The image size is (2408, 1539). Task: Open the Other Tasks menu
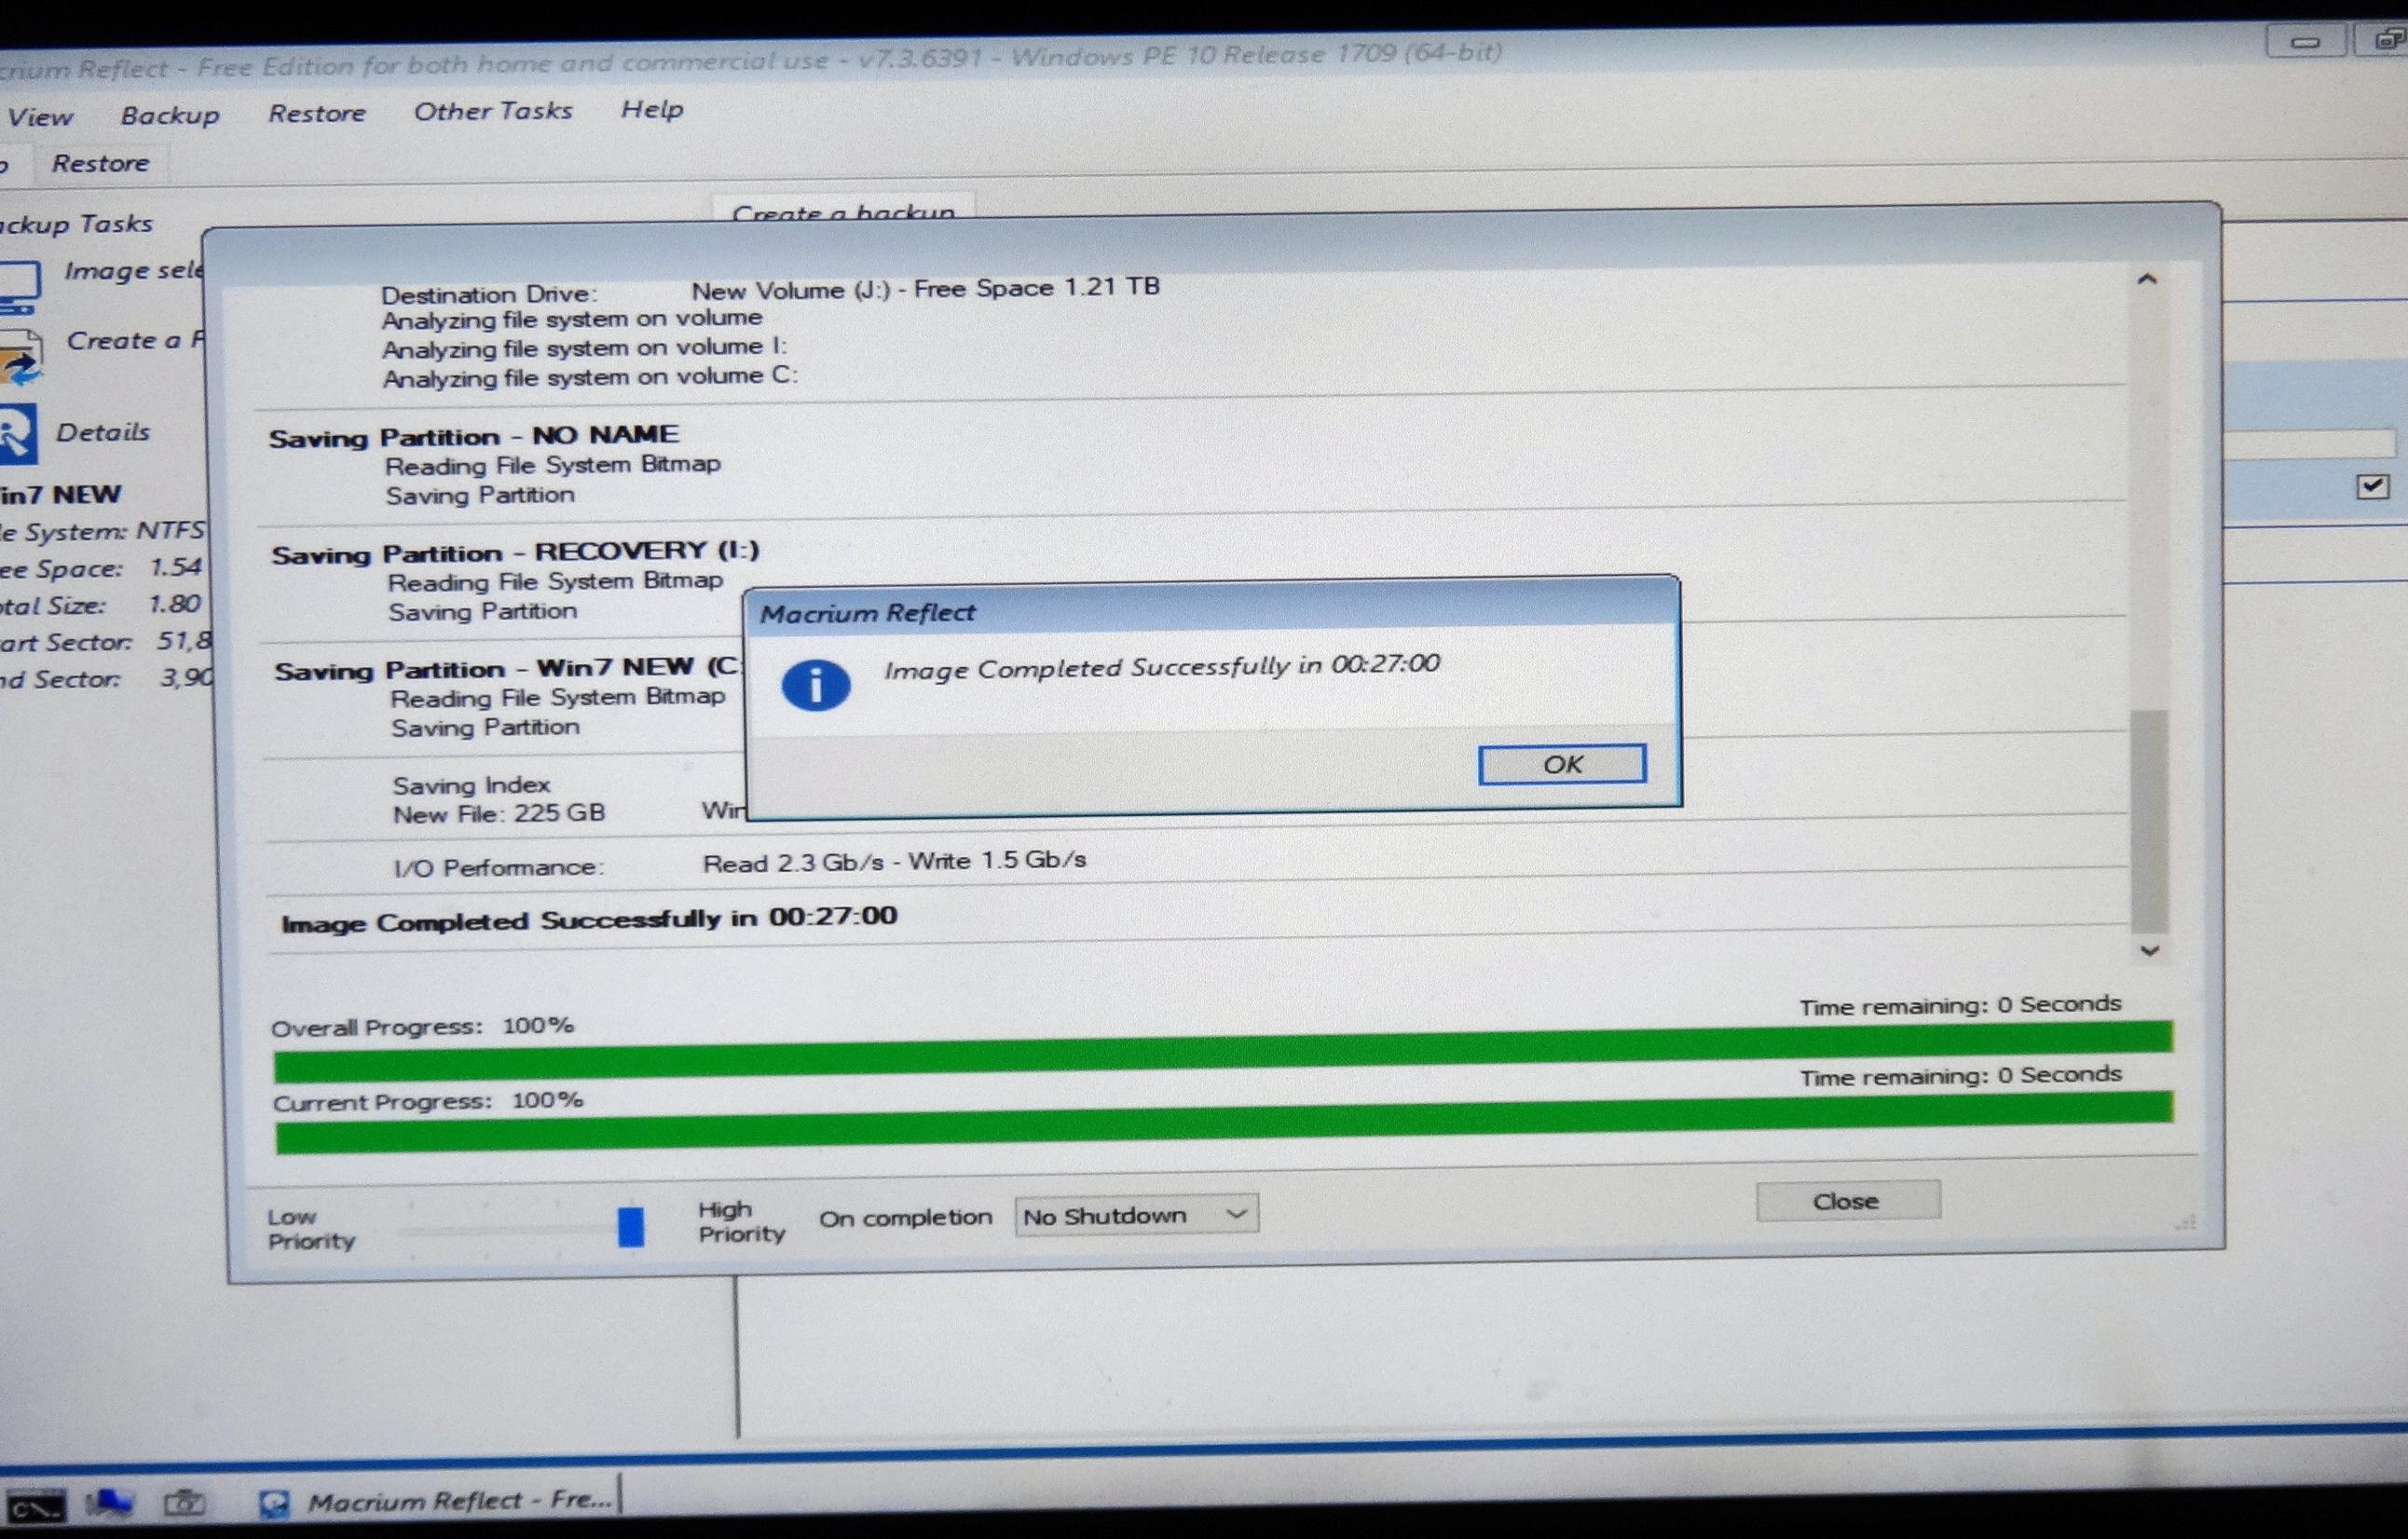point(493,111)
